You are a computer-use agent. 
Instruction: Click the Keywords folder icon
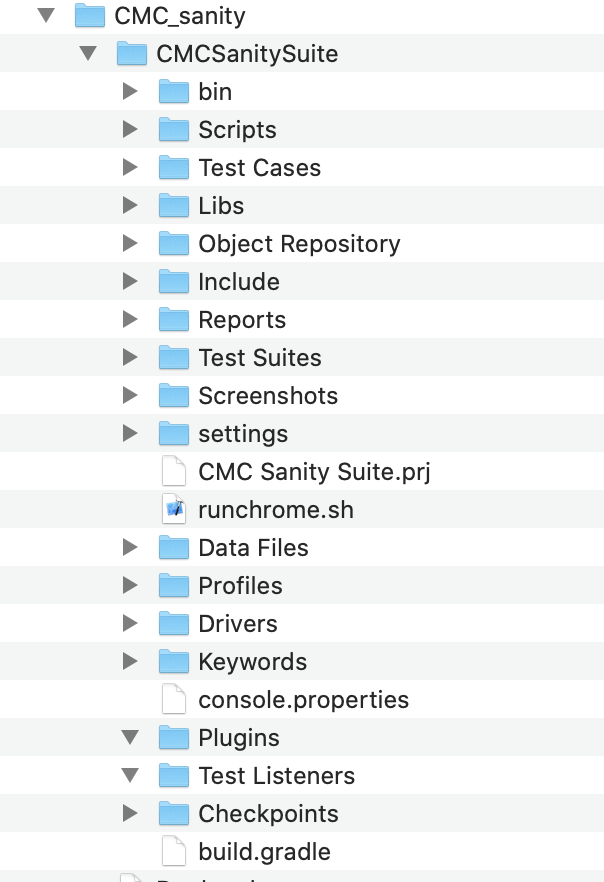coord(174,662)
